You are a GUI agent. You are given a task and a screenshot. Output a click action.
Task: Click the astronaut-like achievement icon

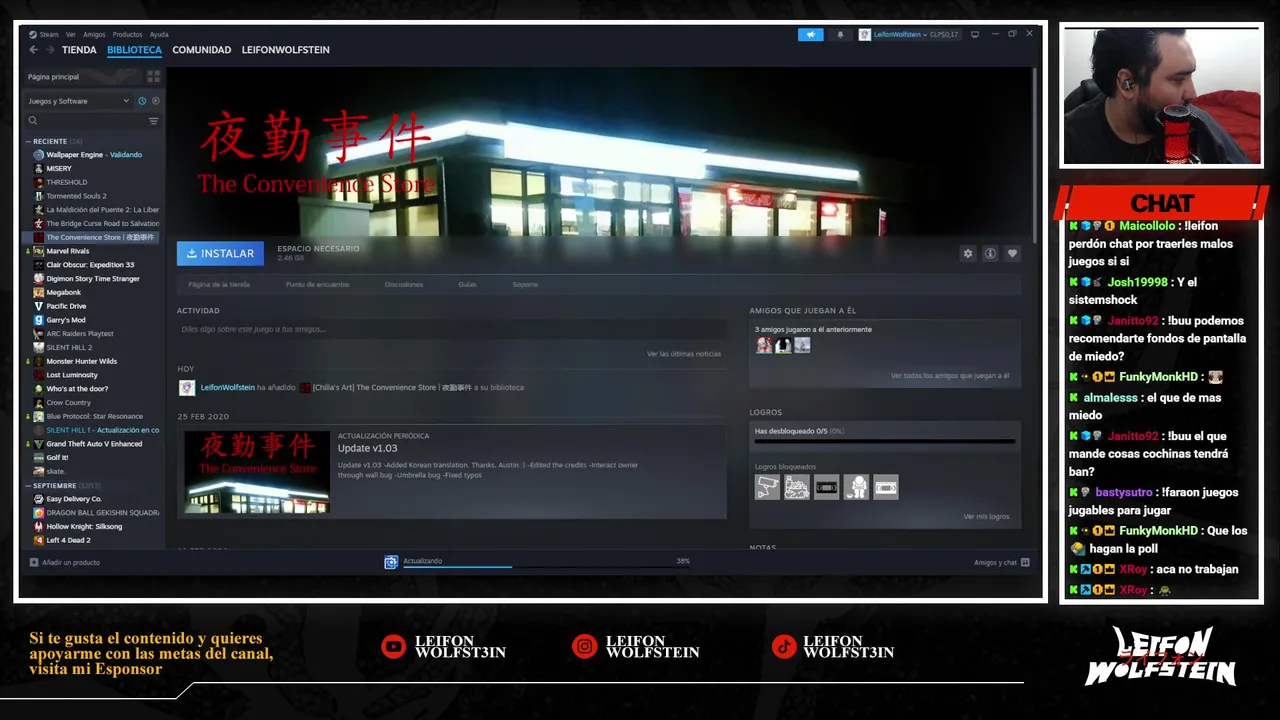[x=856, y=487]
